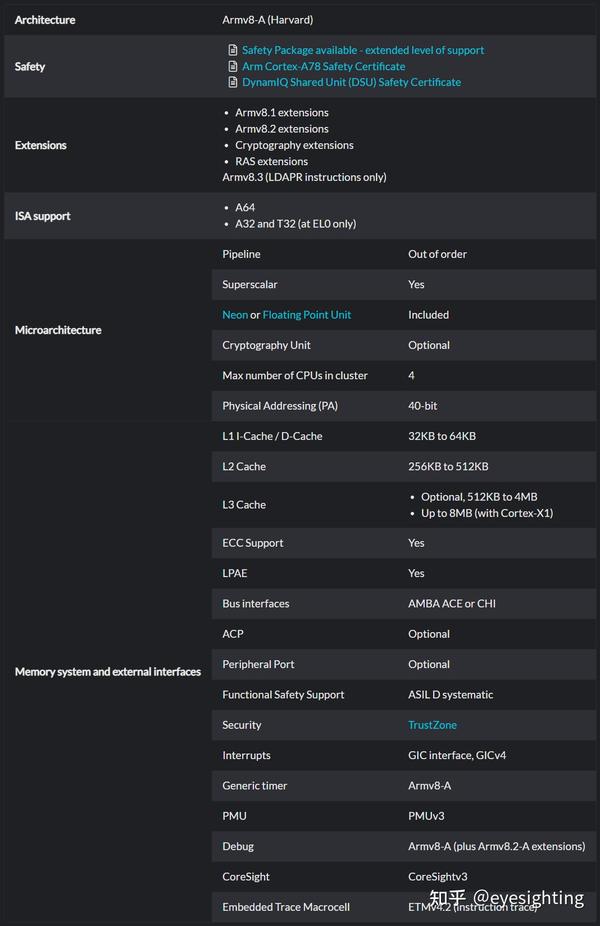The height and width of the screenshot is (926, 600).
Task: Open DynamIQ Shared Unit Safety Certificate link
Action: click(x=351, y=82)
